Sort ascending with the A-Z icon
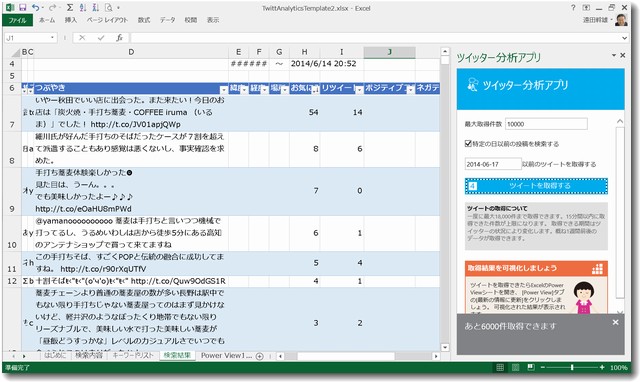The image size is (640, 382). point(83,7)
